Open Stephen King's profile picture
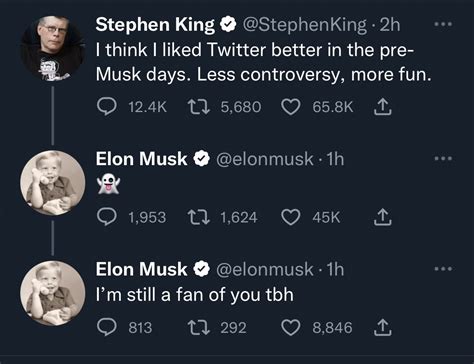474x364 pixels. [x=53, y=49]
